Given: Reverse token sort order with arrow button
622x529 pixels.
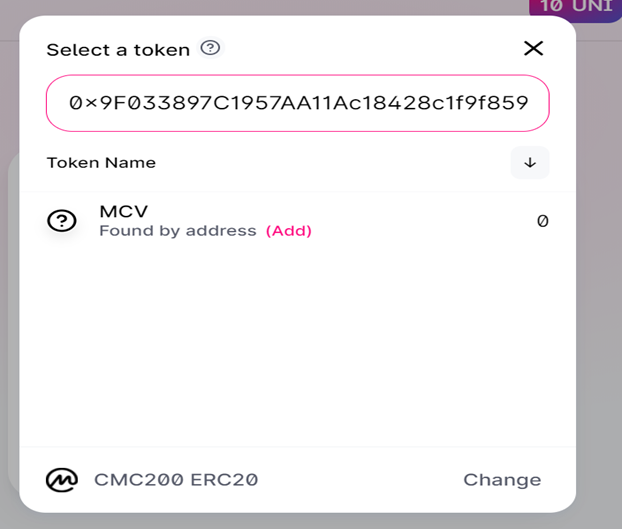Looking at the screenshot, I should (530, 163).
